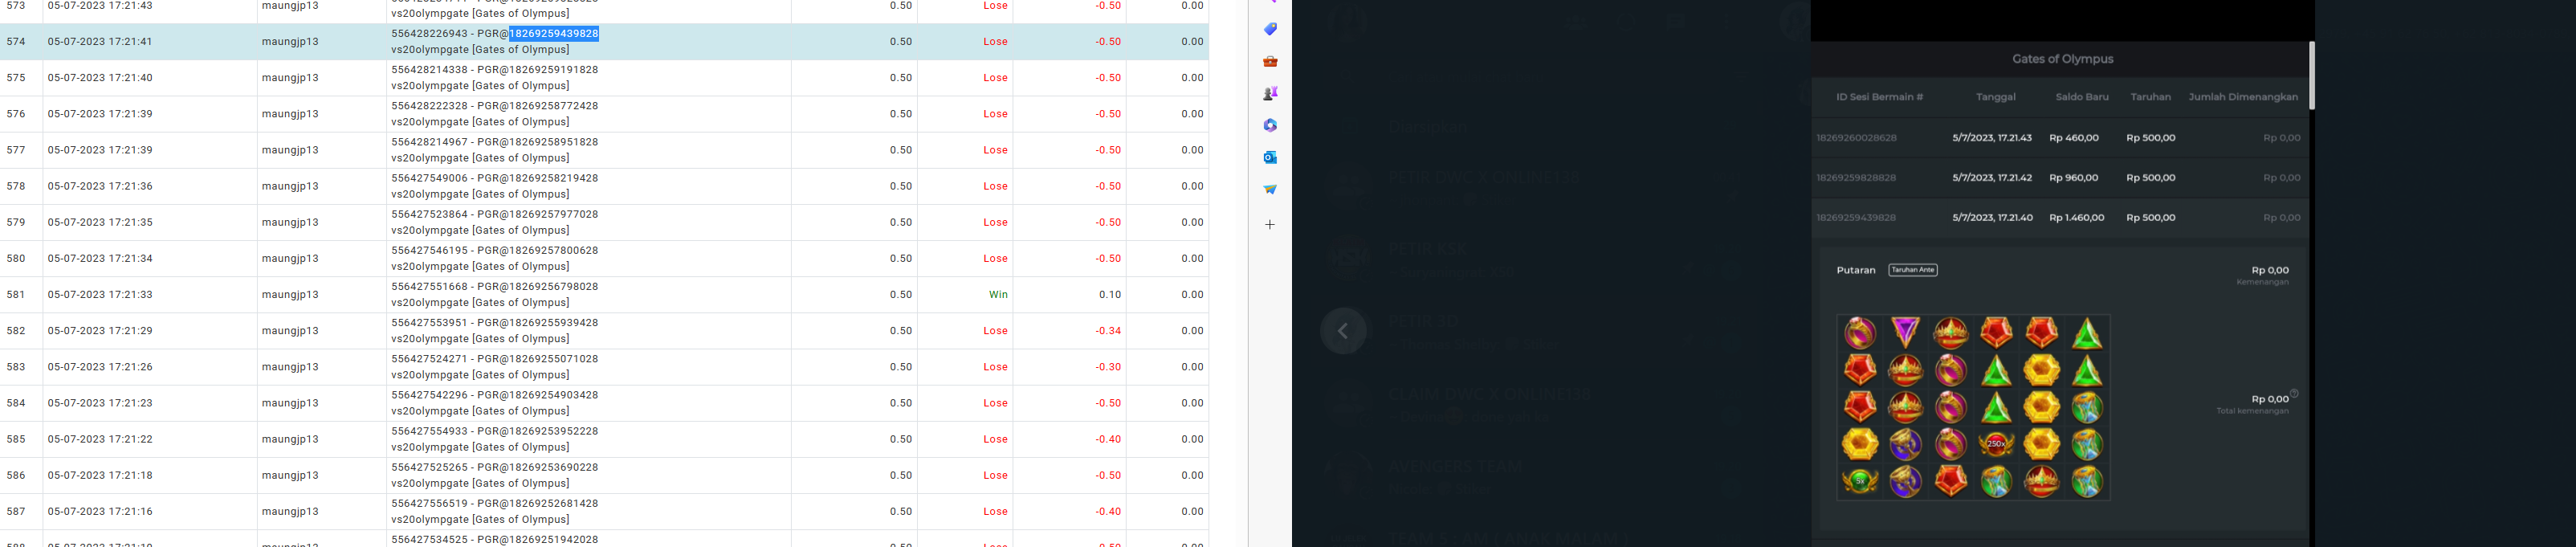
Task: Click the 250x multiplier symbol in grid
Action: pos(1996,444)
